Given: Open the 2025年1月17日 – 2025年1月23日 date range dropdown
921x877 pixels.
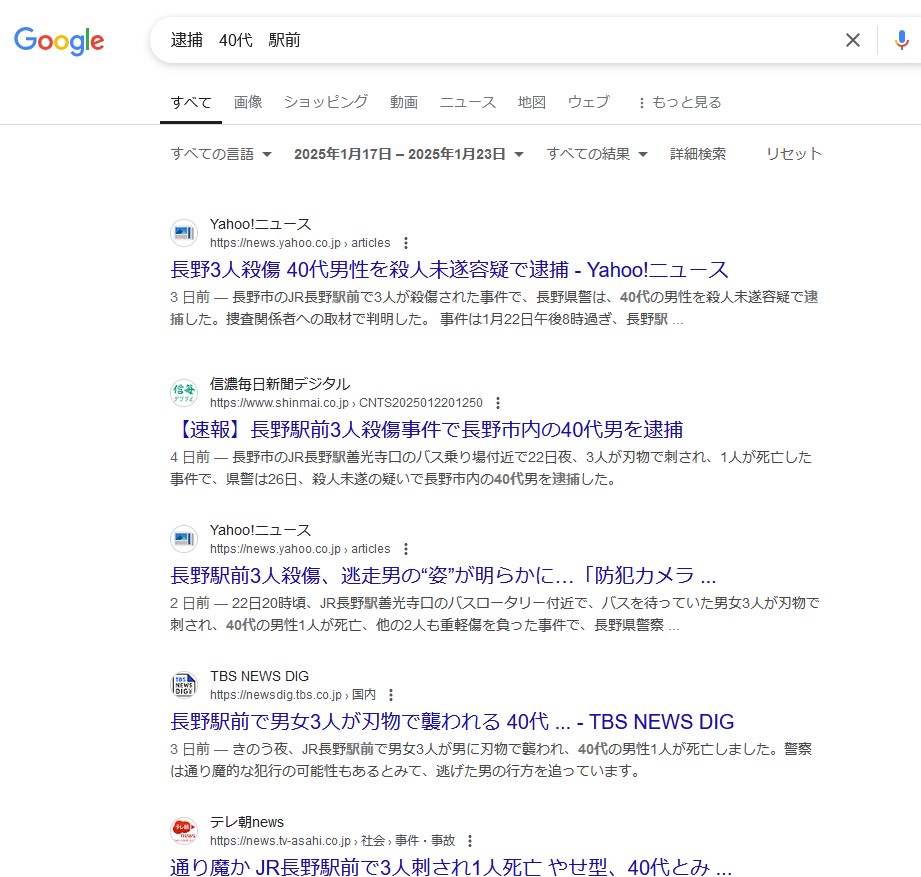Looking at the screenshot, I should pyautogui.click(x=409, y=154).
